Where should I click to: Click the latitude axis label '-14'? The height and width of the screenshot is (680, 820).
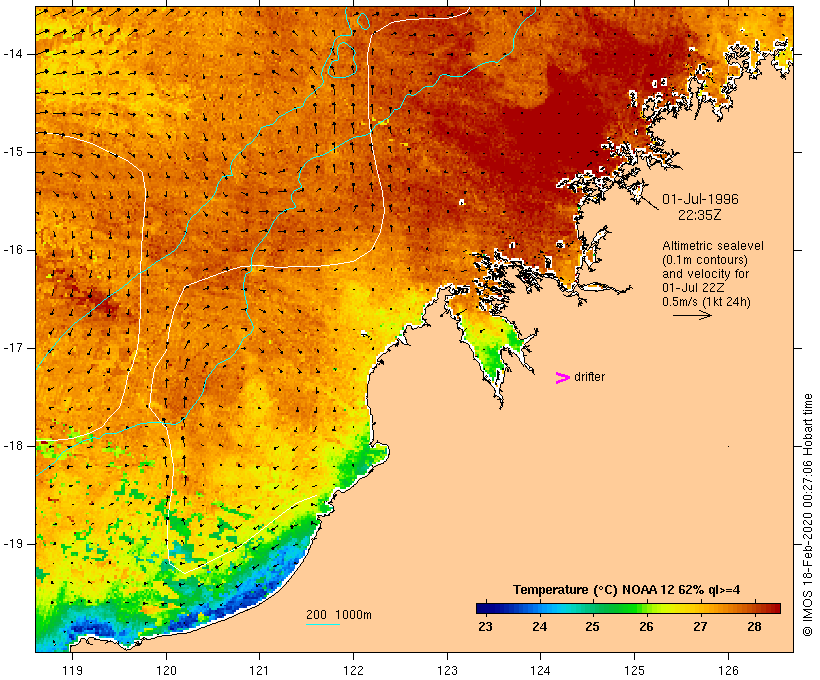13,53
